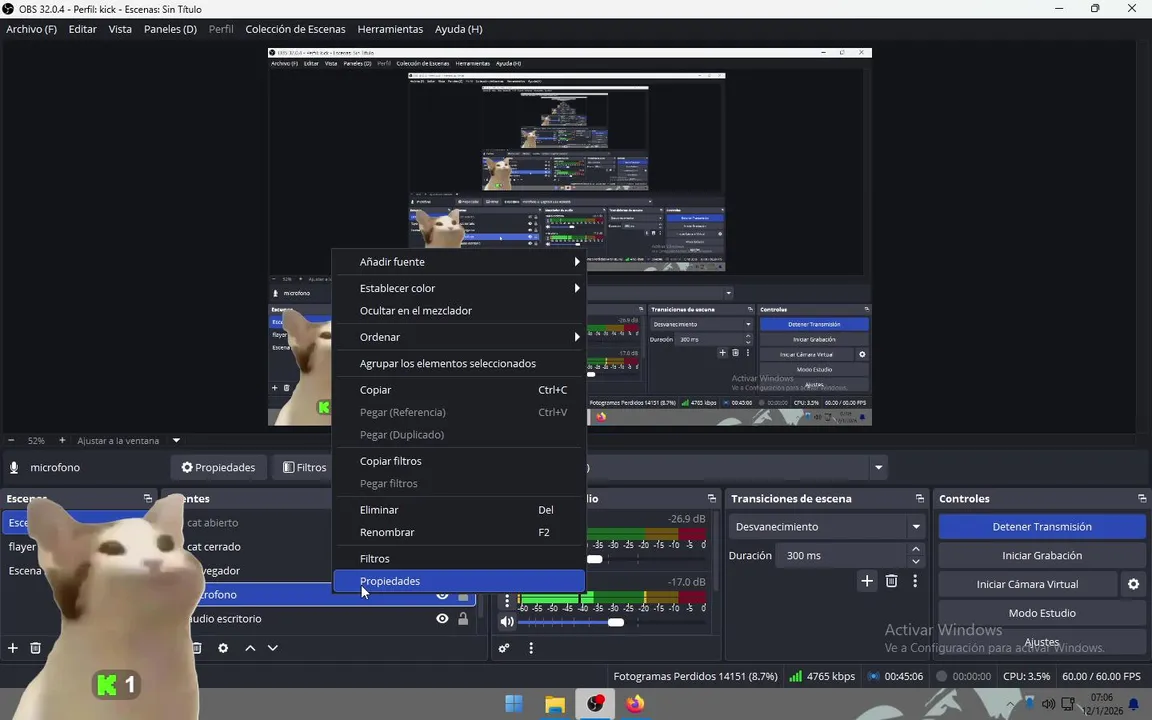The height and width of the screenshot is (720, 1152).
Task: Click Iniciar Grabación button
Action: point(1042,555)
